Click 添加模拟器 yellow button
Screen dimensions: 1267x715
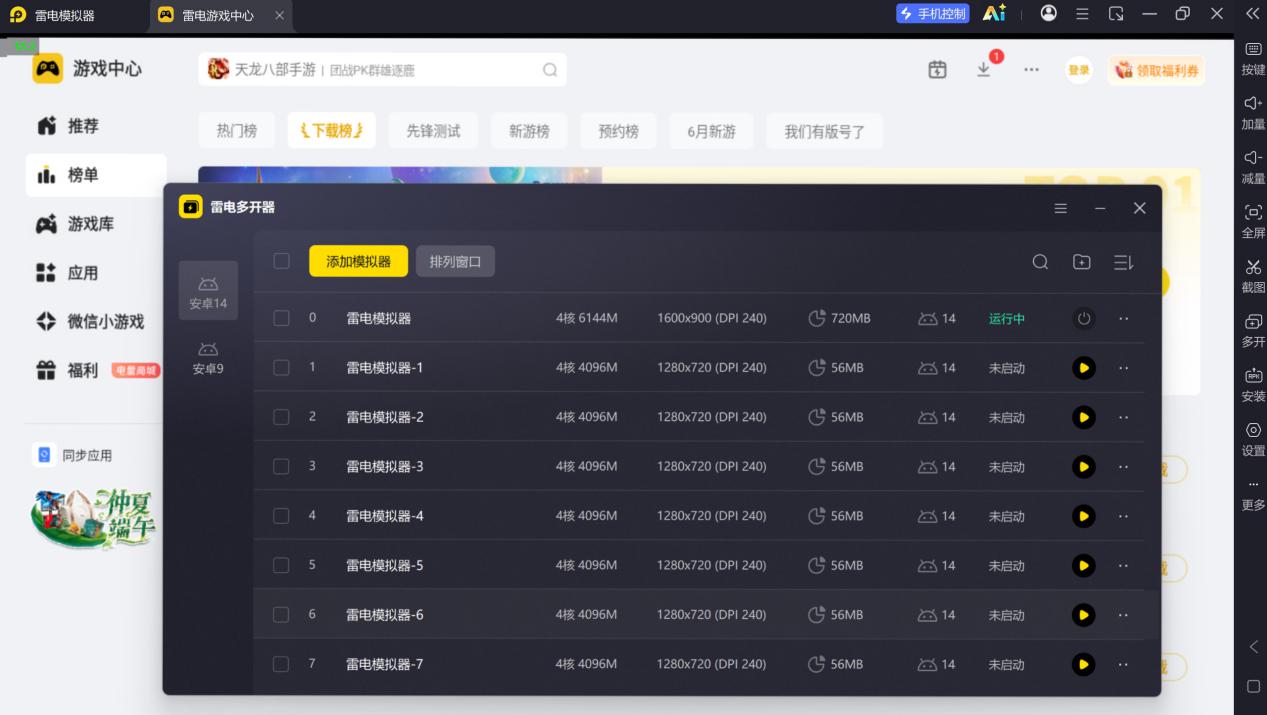(358, 261)
